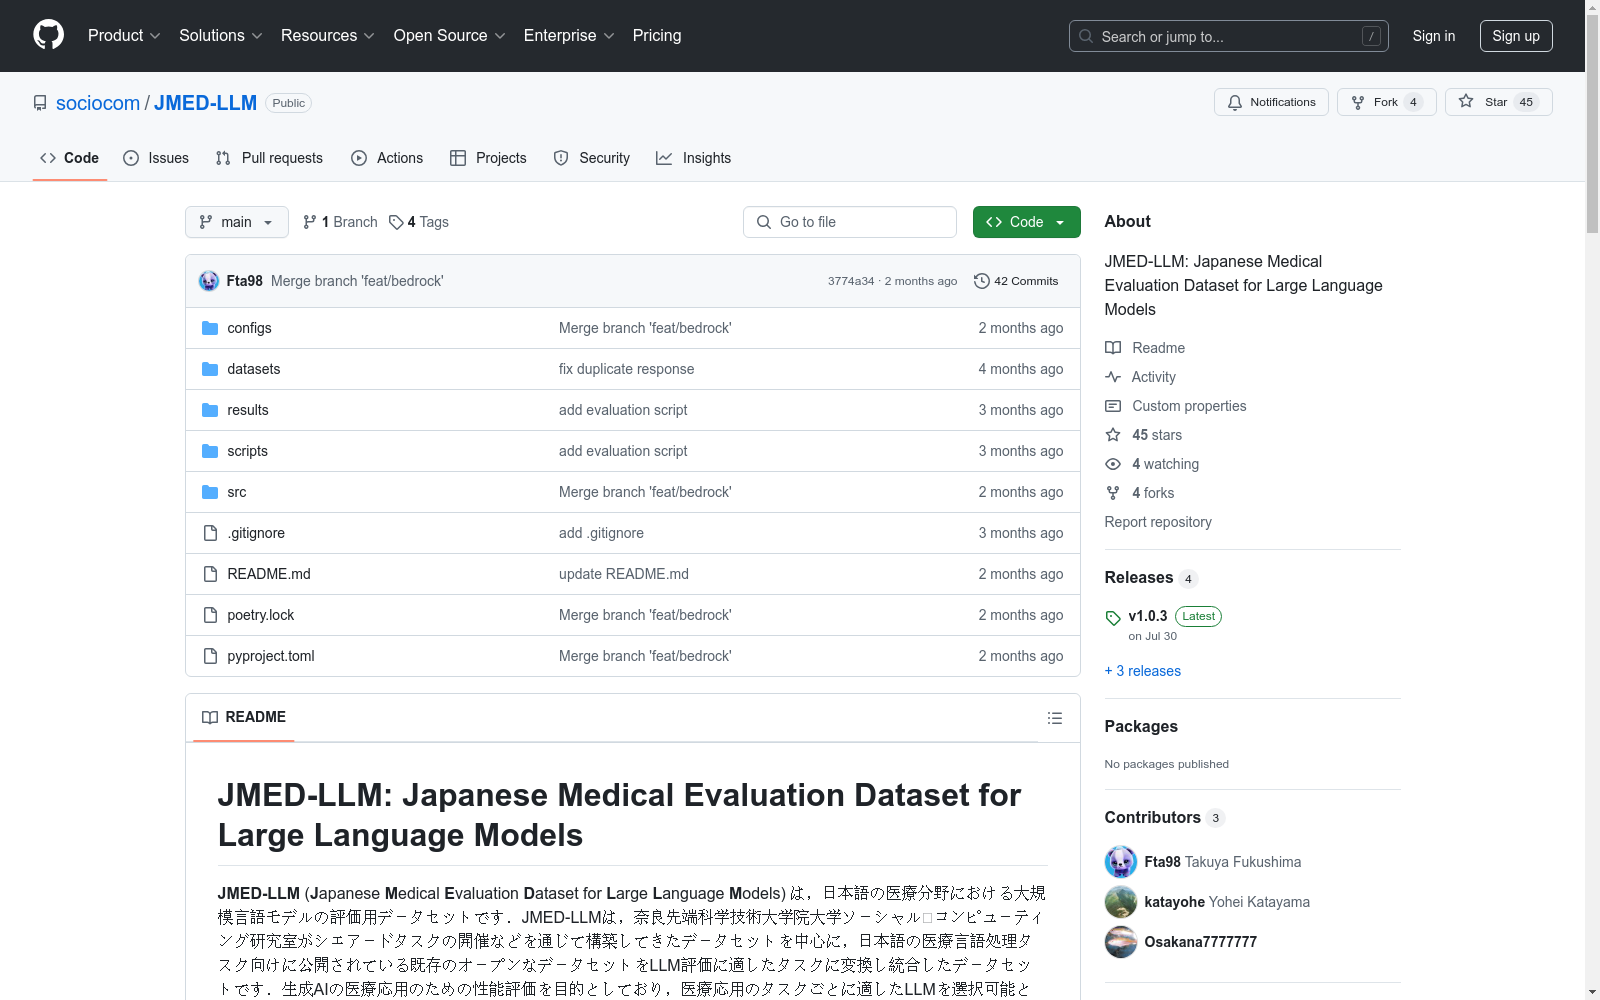Click the src folder icon
1600x1000 pixels.
(x=210, y=492)
